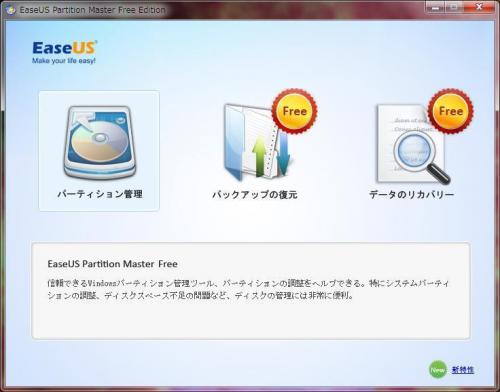Select the バックアップの復元 label
500x392 pixels.
pyautogui.click(x=255, y=194)
